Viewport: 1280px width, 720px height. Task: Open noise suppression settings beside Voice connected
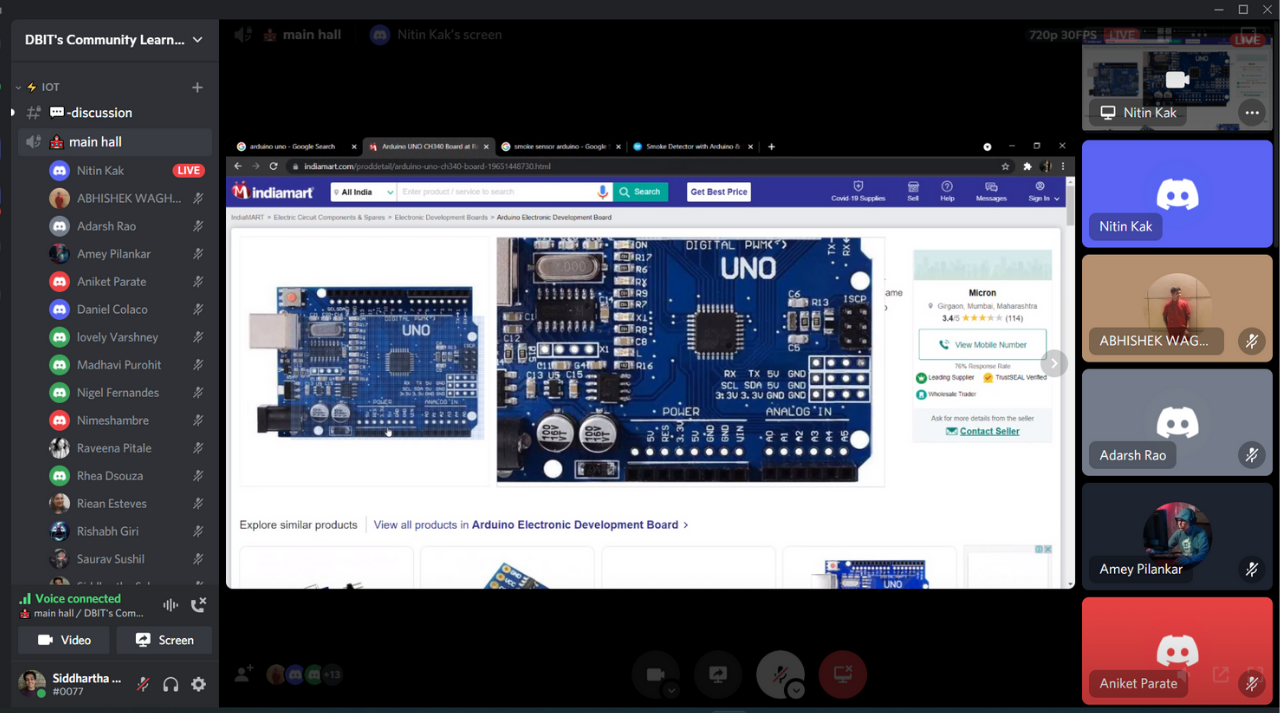[171, 605]
